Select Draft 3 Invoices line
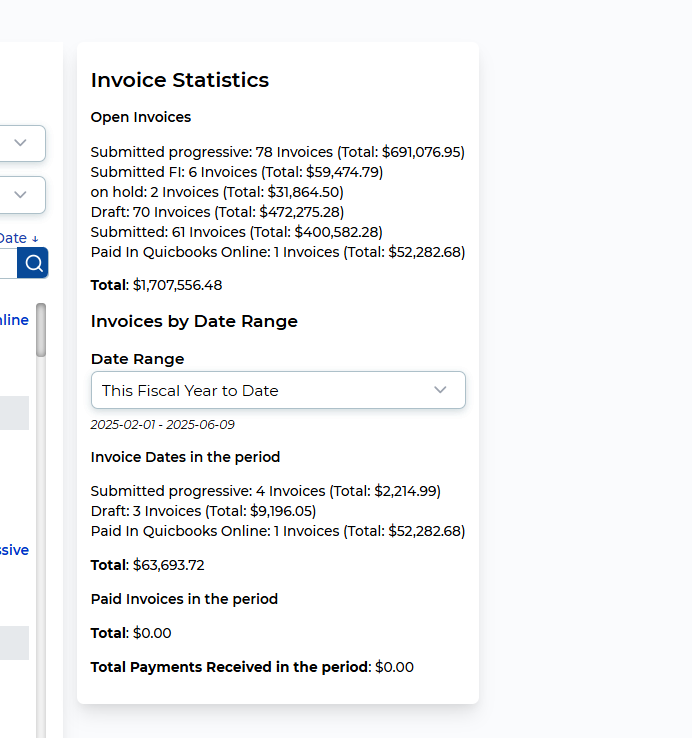The height and width of the screenshot is (738, 692). coord(203,511)
